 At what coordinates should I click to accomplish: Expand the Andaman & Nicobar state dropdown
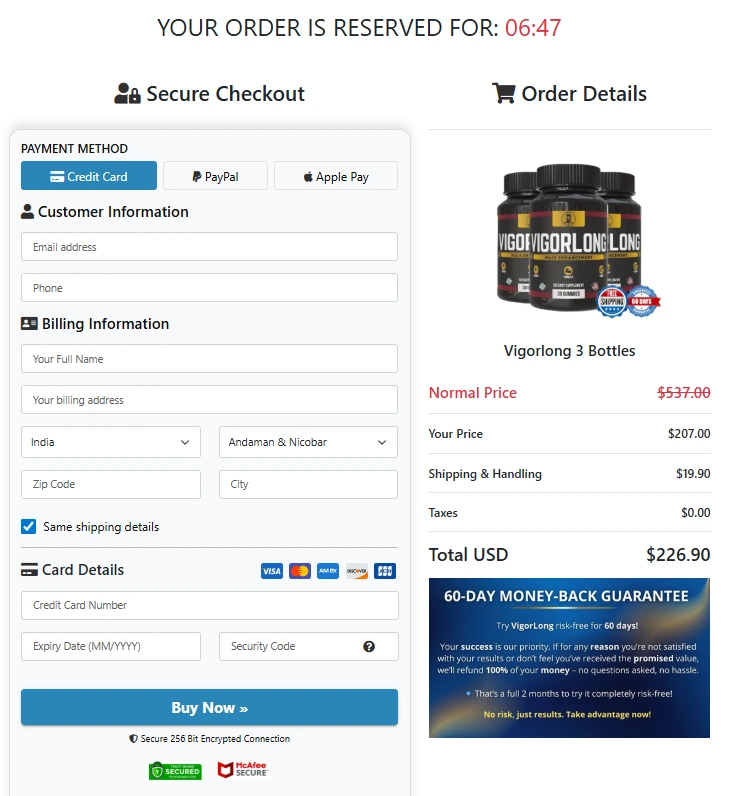coord(308,442)
